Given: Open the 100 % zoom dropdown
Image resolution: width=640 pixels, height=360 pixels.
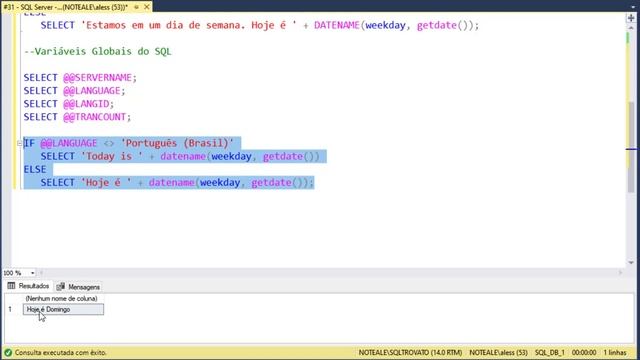Looking at the screenshot, I should coord(33,273).
